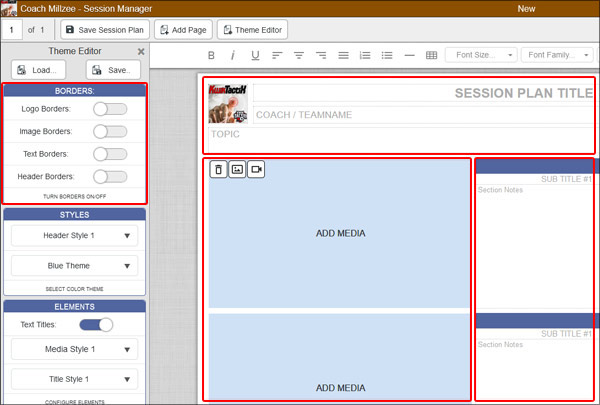Click the Add Page button
This screenshot has width=600, height=405.
click(182, 30)
